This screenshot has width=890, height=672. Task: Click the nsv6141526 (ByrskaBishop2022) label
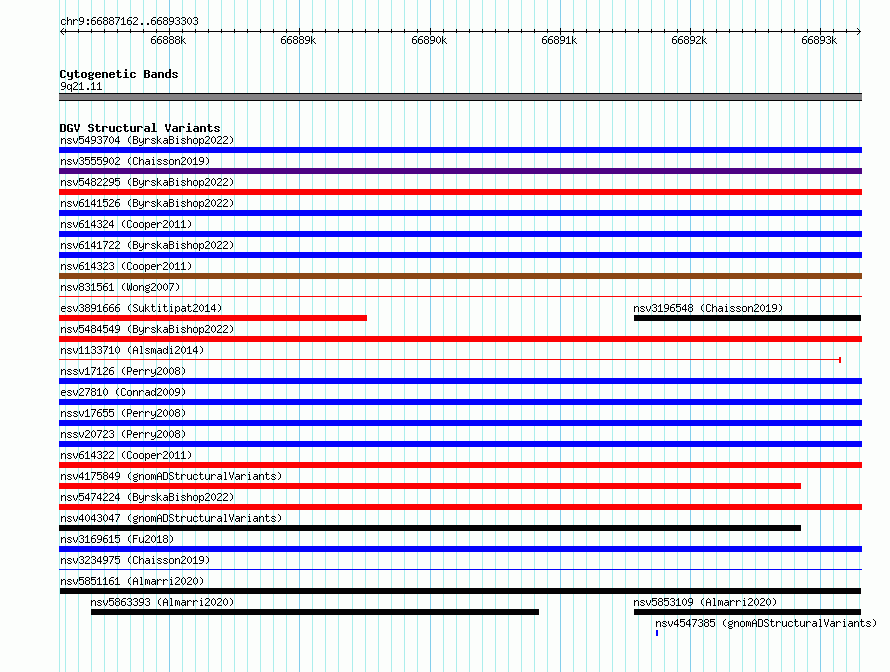pos(147,203)
